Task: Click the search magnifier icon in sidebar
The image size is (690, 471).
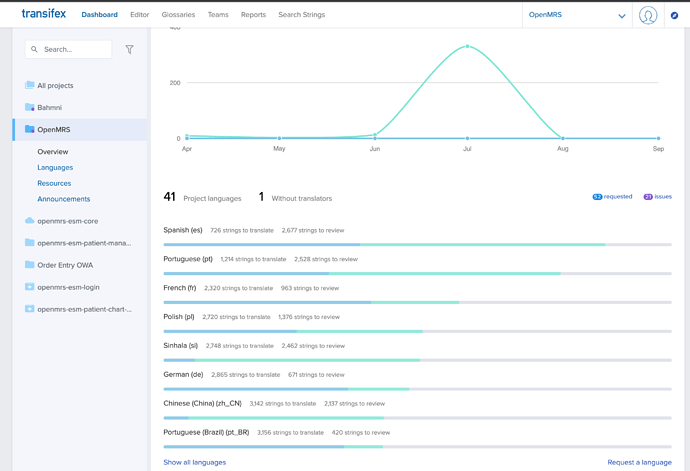Action: pyautogui.click(x=34, y=49)
